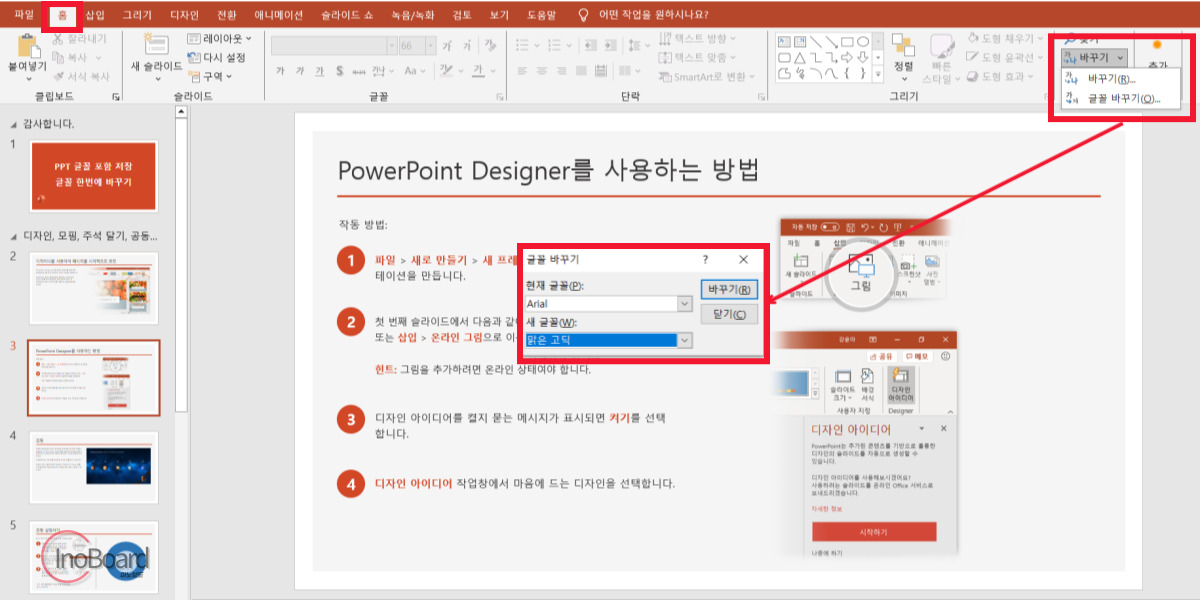
Task: Open Text Direction (텍스트 방향) dropdown
Action: coord(698,39)
